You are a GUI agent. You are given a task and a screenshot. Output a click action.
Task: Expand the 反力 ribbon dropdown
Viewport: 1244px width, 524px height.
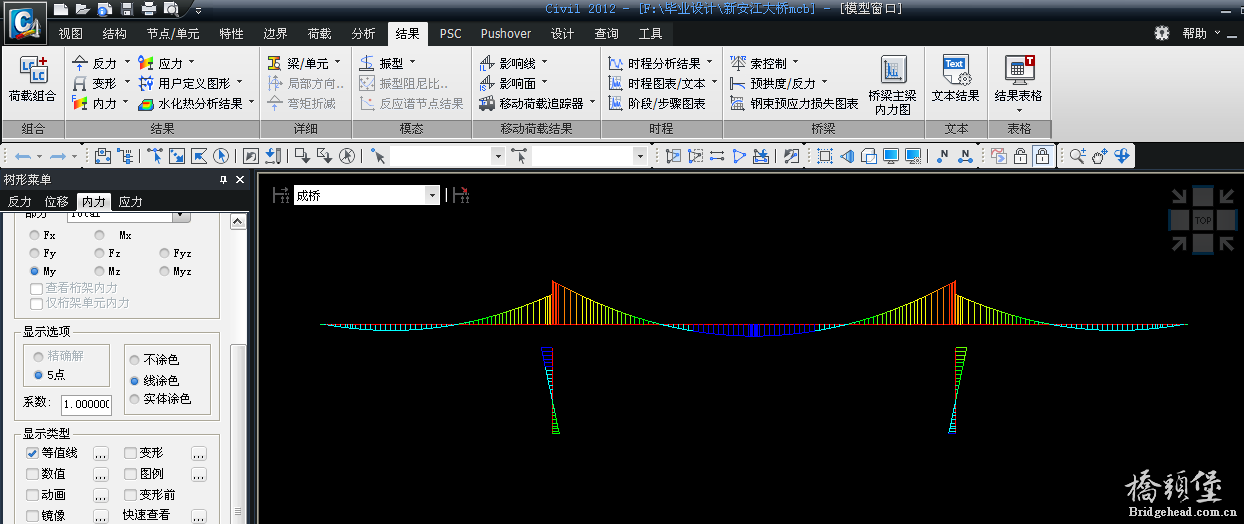[x=127, y=63]
